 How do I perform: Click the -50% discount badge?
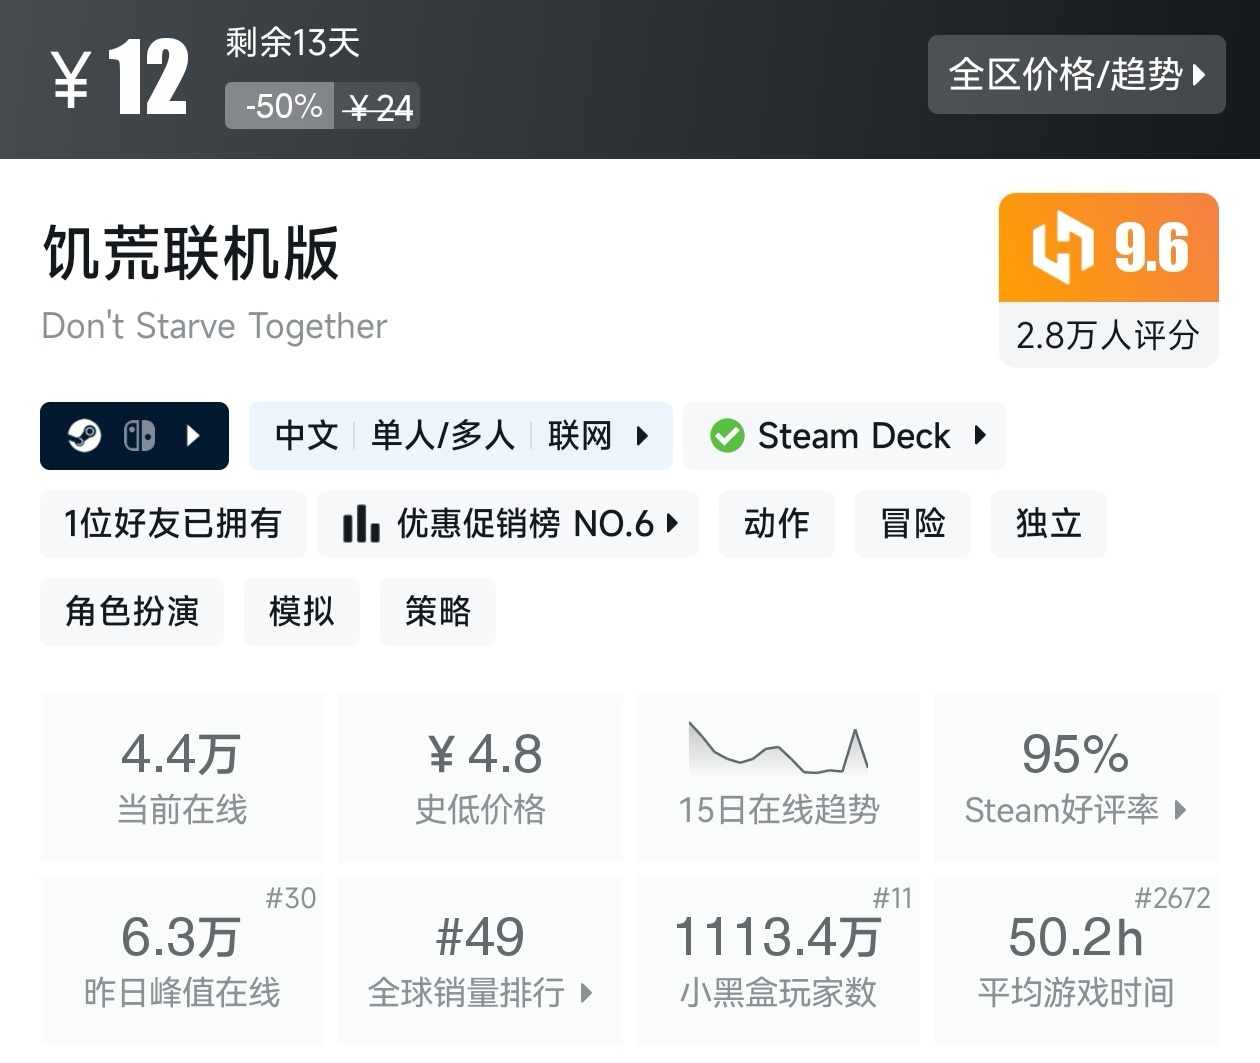pos(281,106)
